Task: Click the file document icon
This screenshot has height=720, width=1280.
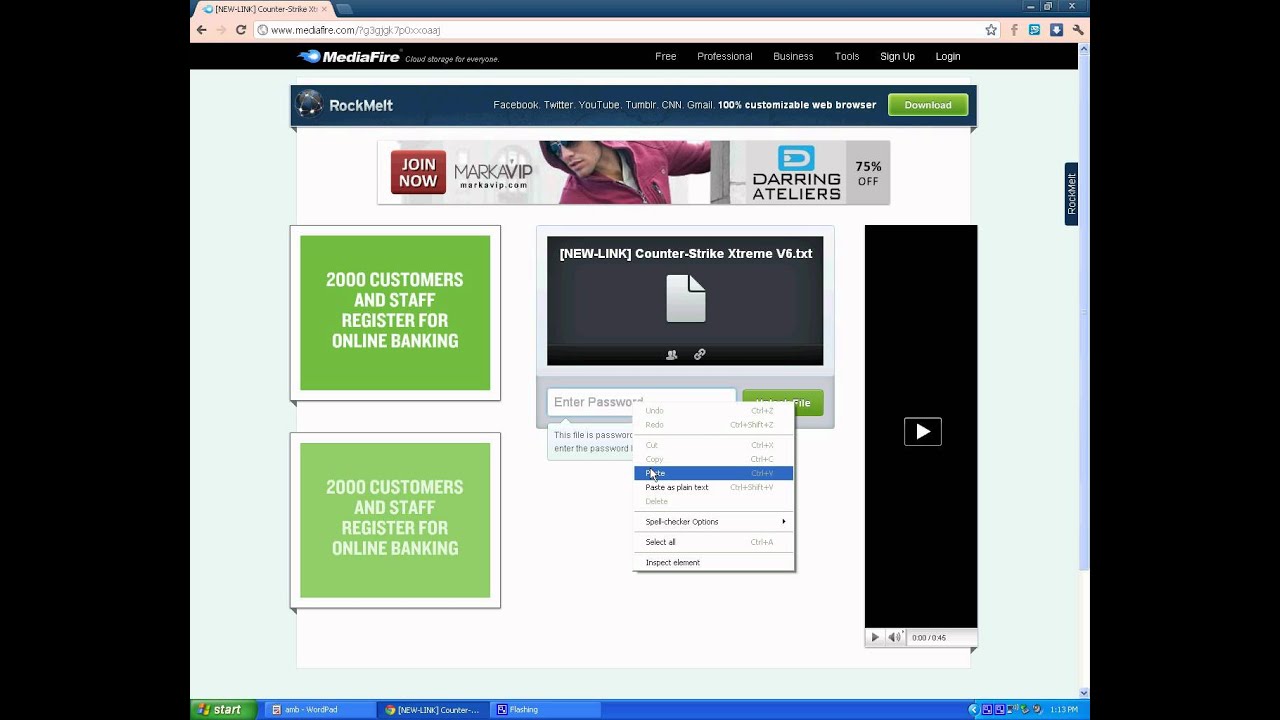Action: [686, 298]
